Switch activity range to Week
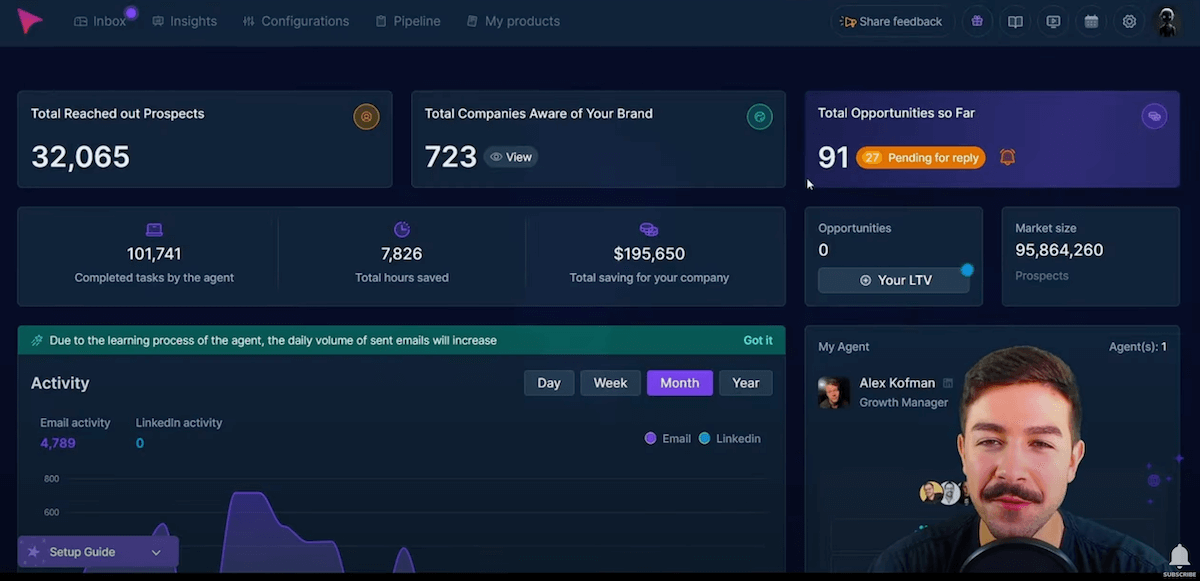This screenshot has width=1200, height=581. click(x=610, y=383)
